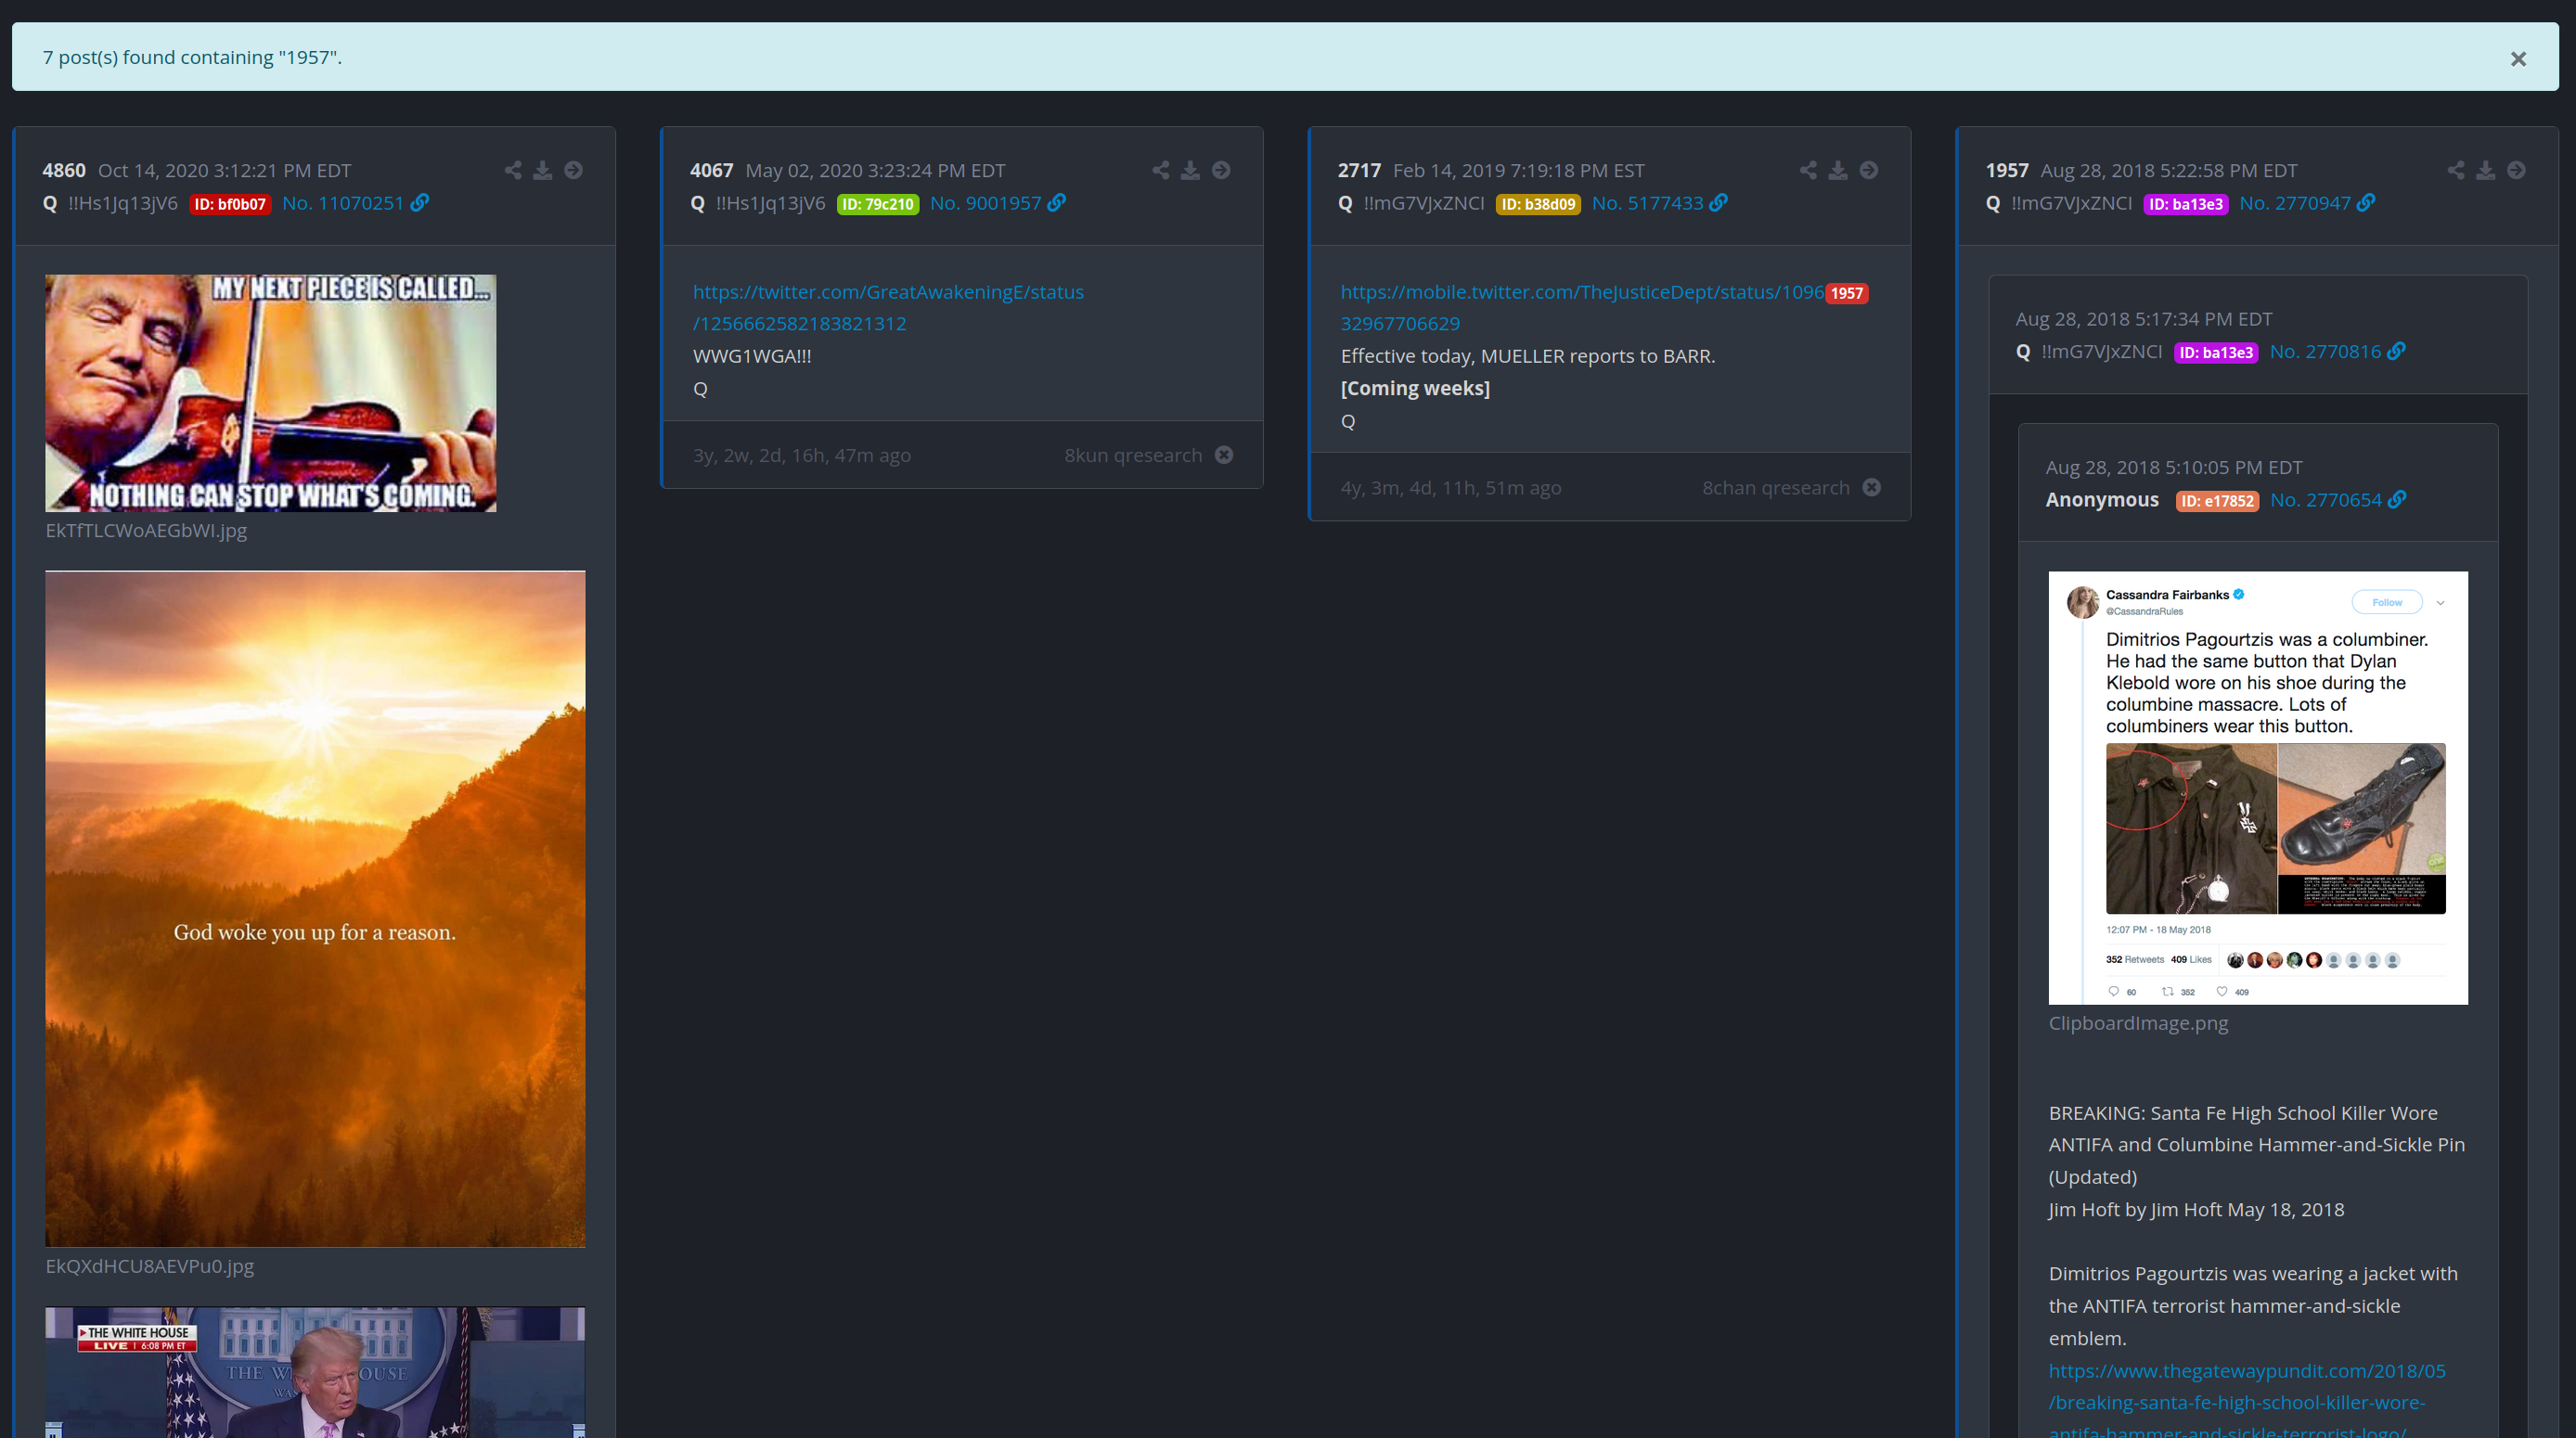Open Trump violin meme image
This screenshot has width=2576, height=1438.
coord(271,393)
